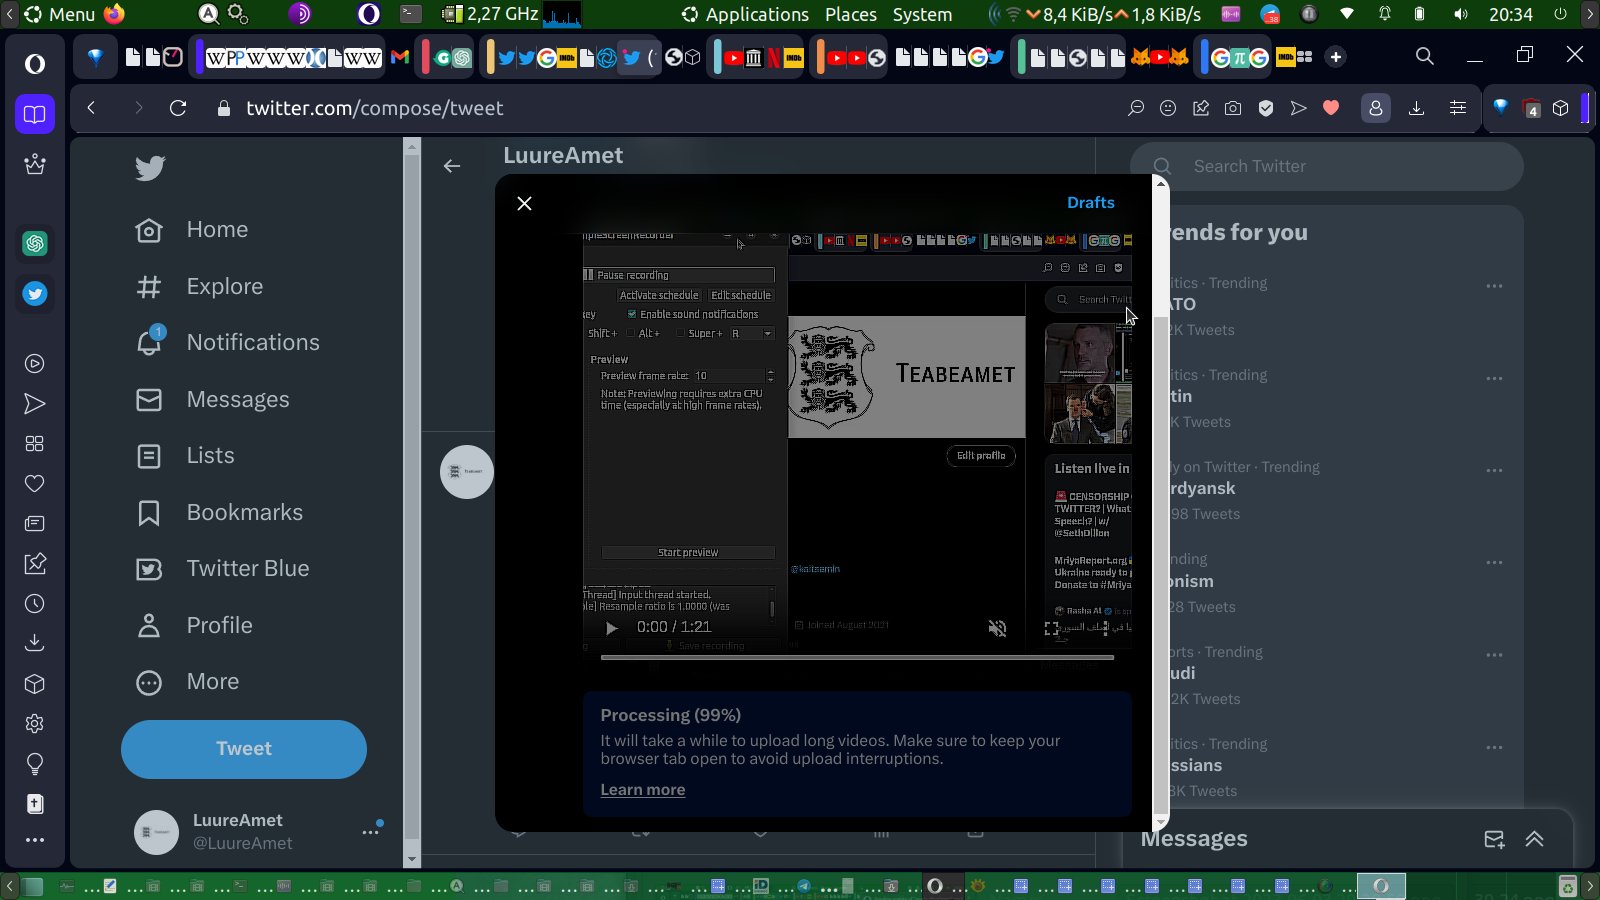Unmute the video preview sound
The image size is (1600, 900).
997,628
